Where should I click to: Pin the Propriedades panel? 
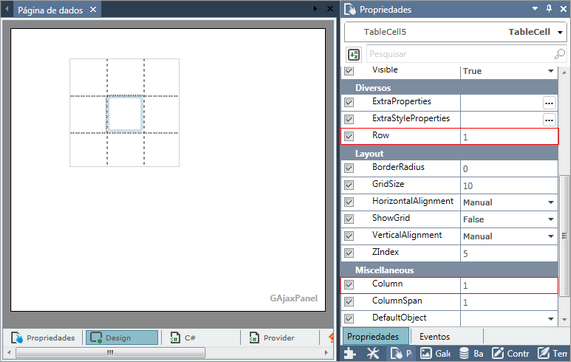point(549,9)
